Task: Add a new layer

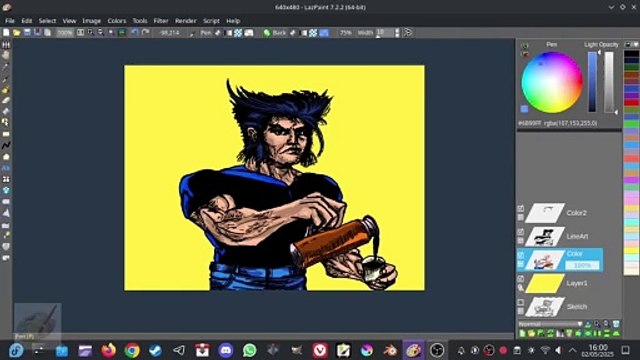Action: [x=522, y=333]
